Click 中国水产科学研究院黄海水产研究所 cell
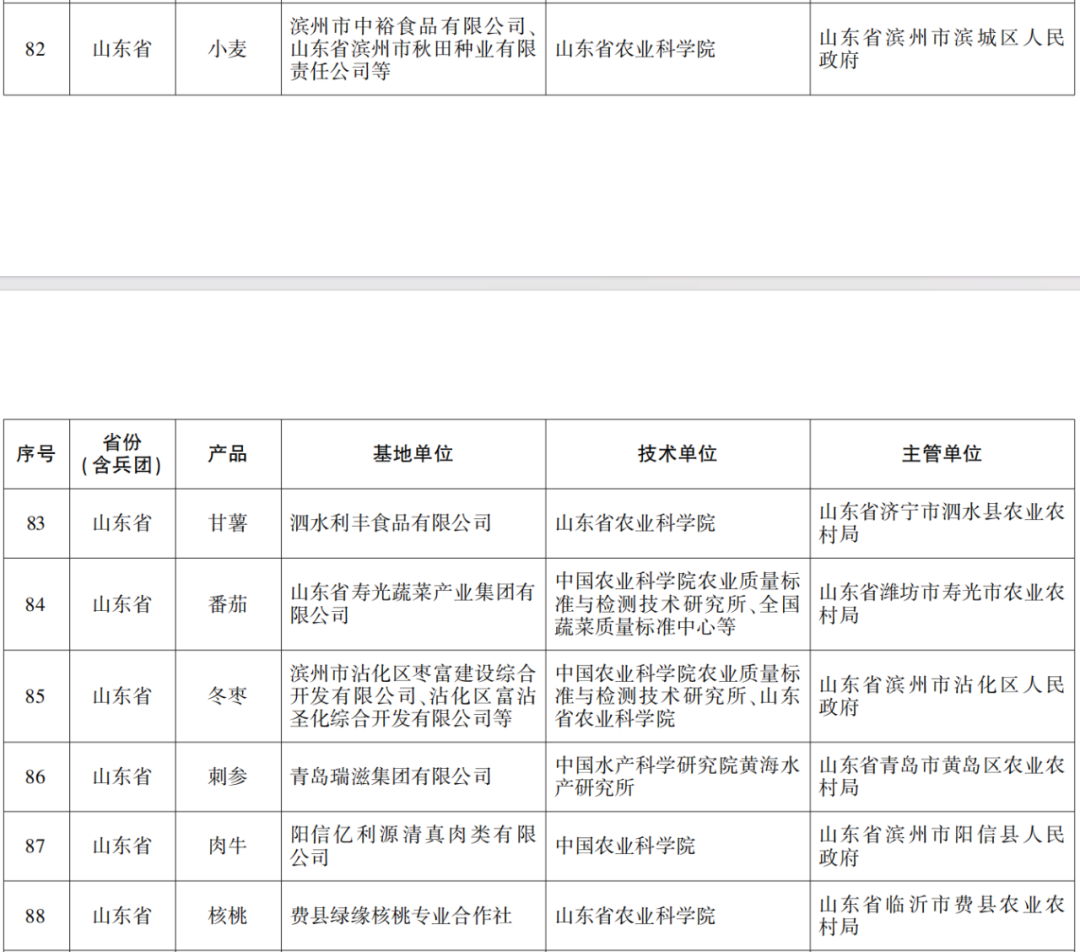 click(x=677, y=777)
